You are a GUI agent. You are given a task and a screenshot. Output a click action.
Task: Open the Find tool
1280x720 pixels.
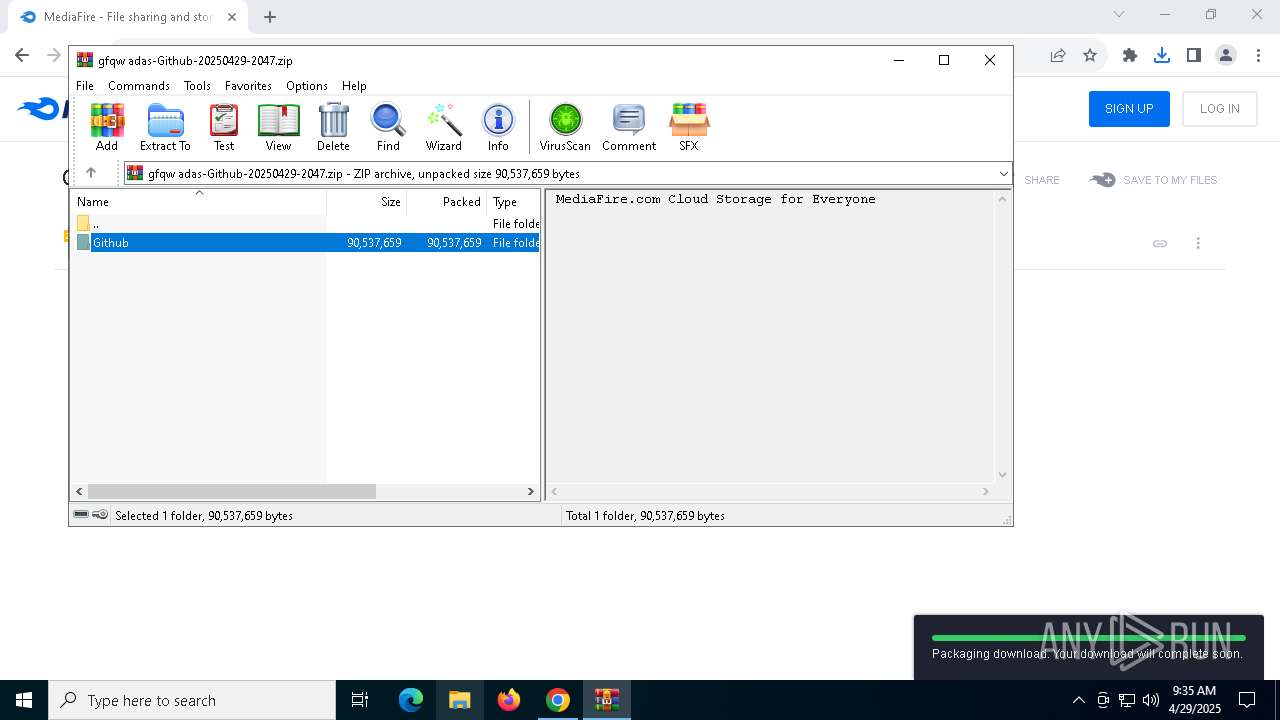click(x=388, y=127)
